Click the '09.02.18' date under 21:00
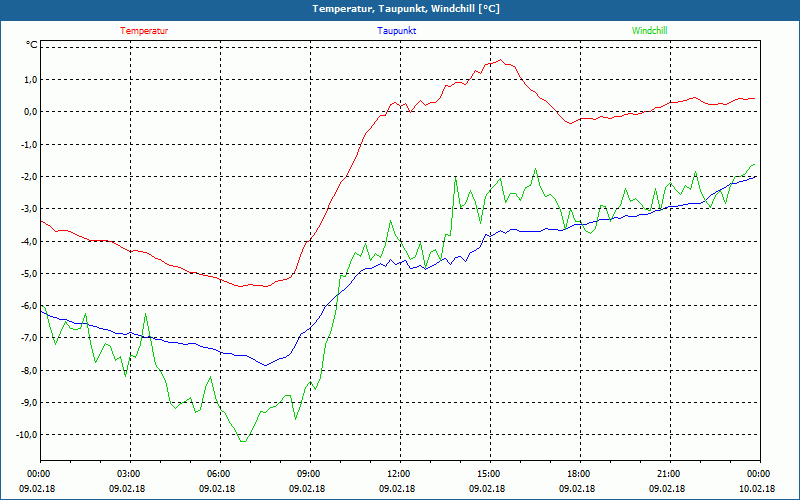The height and width of the screenshot is (500, 800). pos(667,489)
